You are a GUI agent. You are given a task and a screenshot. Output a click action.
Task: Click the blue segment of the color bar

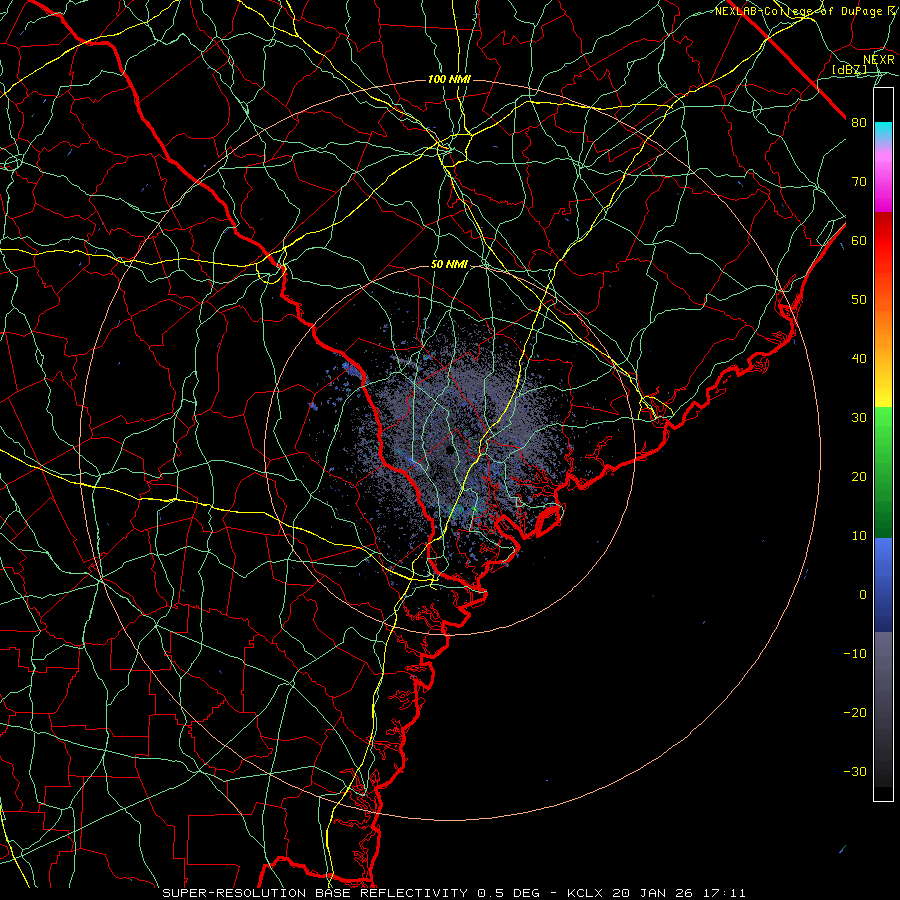pos(883,585)
